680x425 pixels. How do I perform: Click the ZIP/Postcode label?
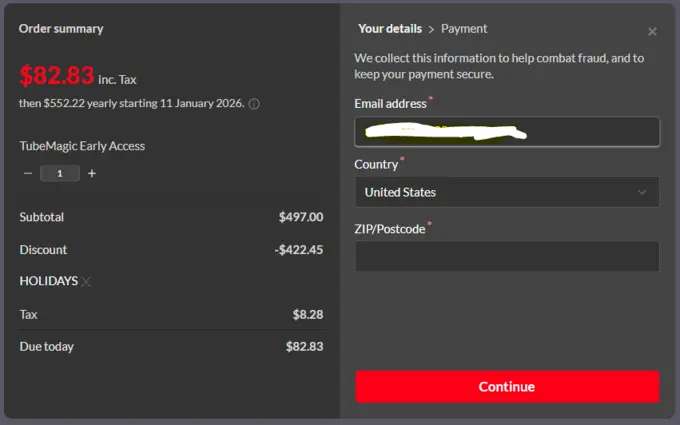click(389, 228)
